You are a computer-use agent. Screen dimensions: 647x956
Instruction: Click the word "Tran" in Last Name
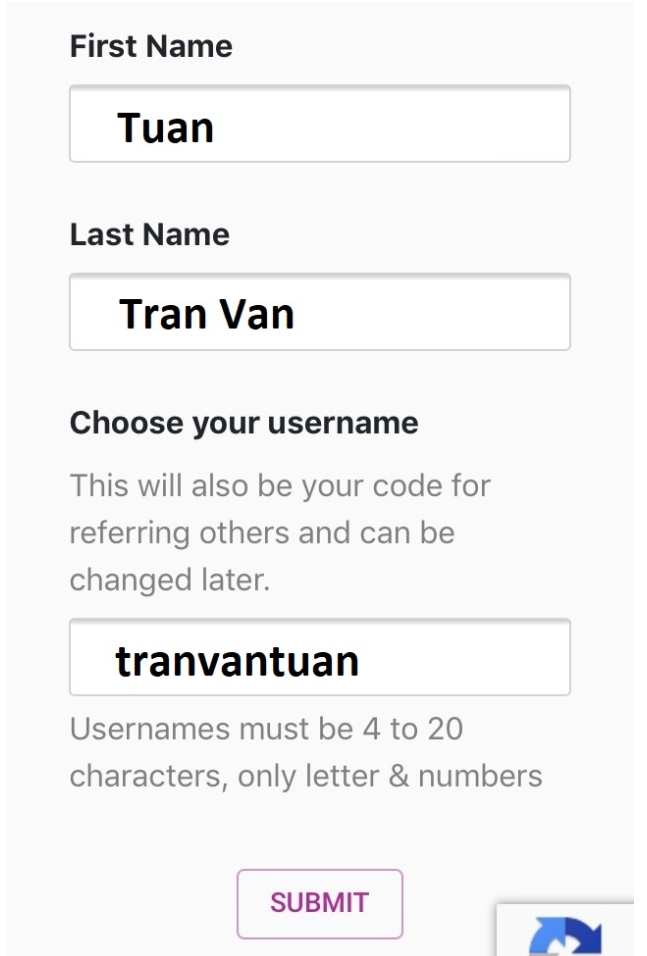coord(164,315)
